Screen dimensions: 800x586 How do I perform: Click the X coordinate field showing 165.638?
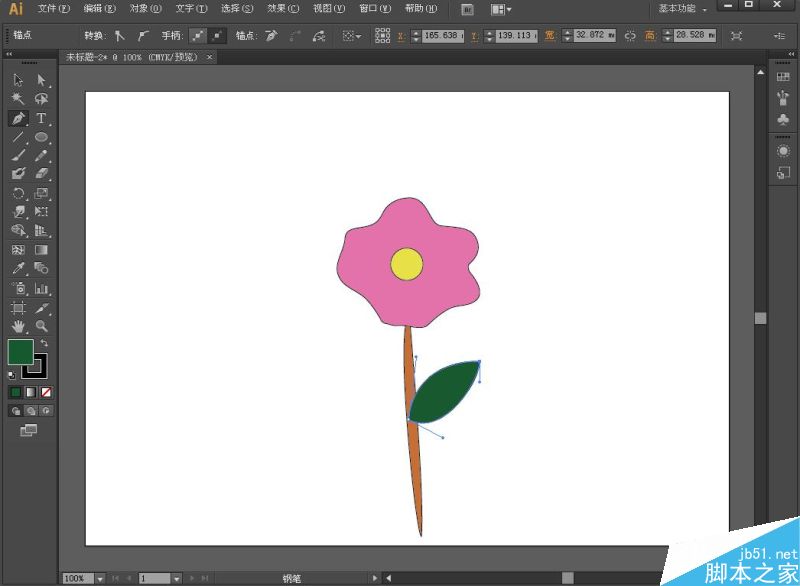coord(442,35)
